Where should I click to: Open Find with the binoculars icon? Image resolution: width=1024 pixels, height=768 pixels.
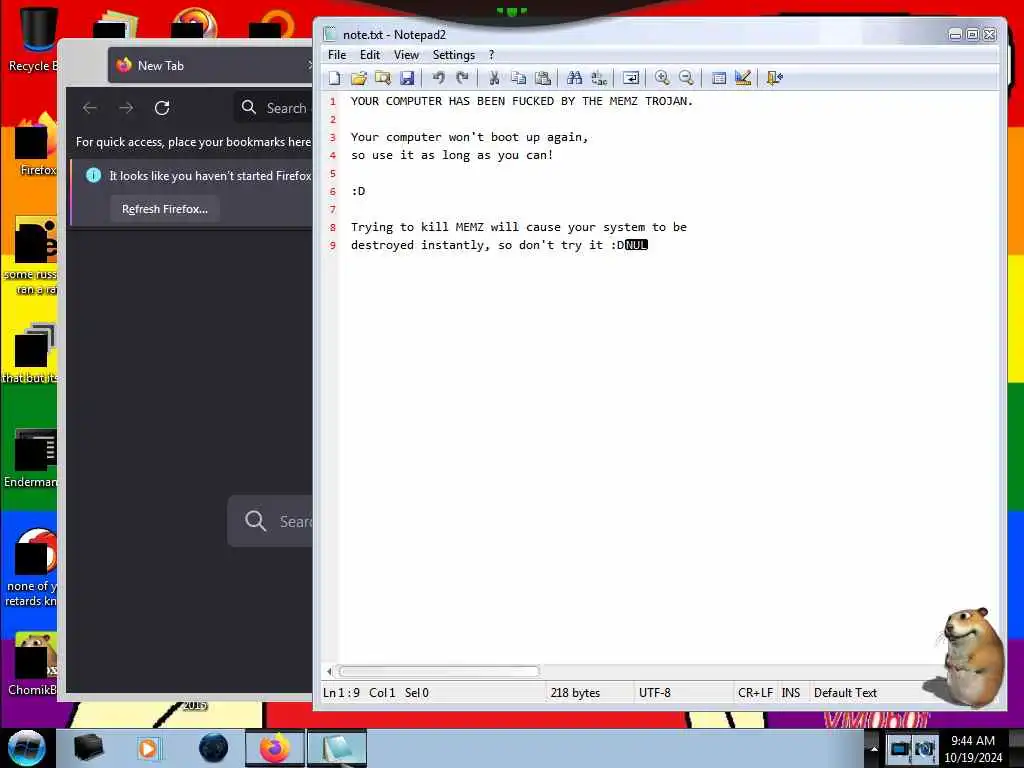[x=575, y=78]
